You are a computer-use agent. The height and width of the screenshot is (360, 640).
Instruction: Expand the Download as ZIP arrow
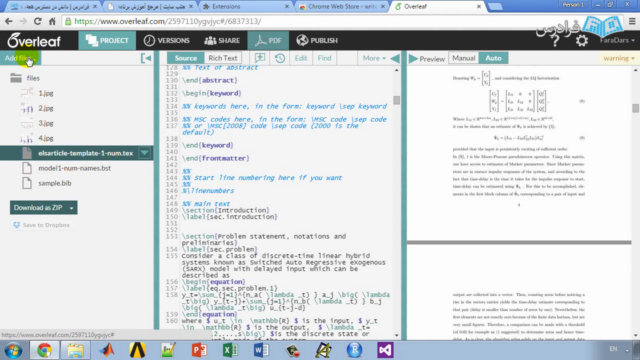(x=71, y=208)
